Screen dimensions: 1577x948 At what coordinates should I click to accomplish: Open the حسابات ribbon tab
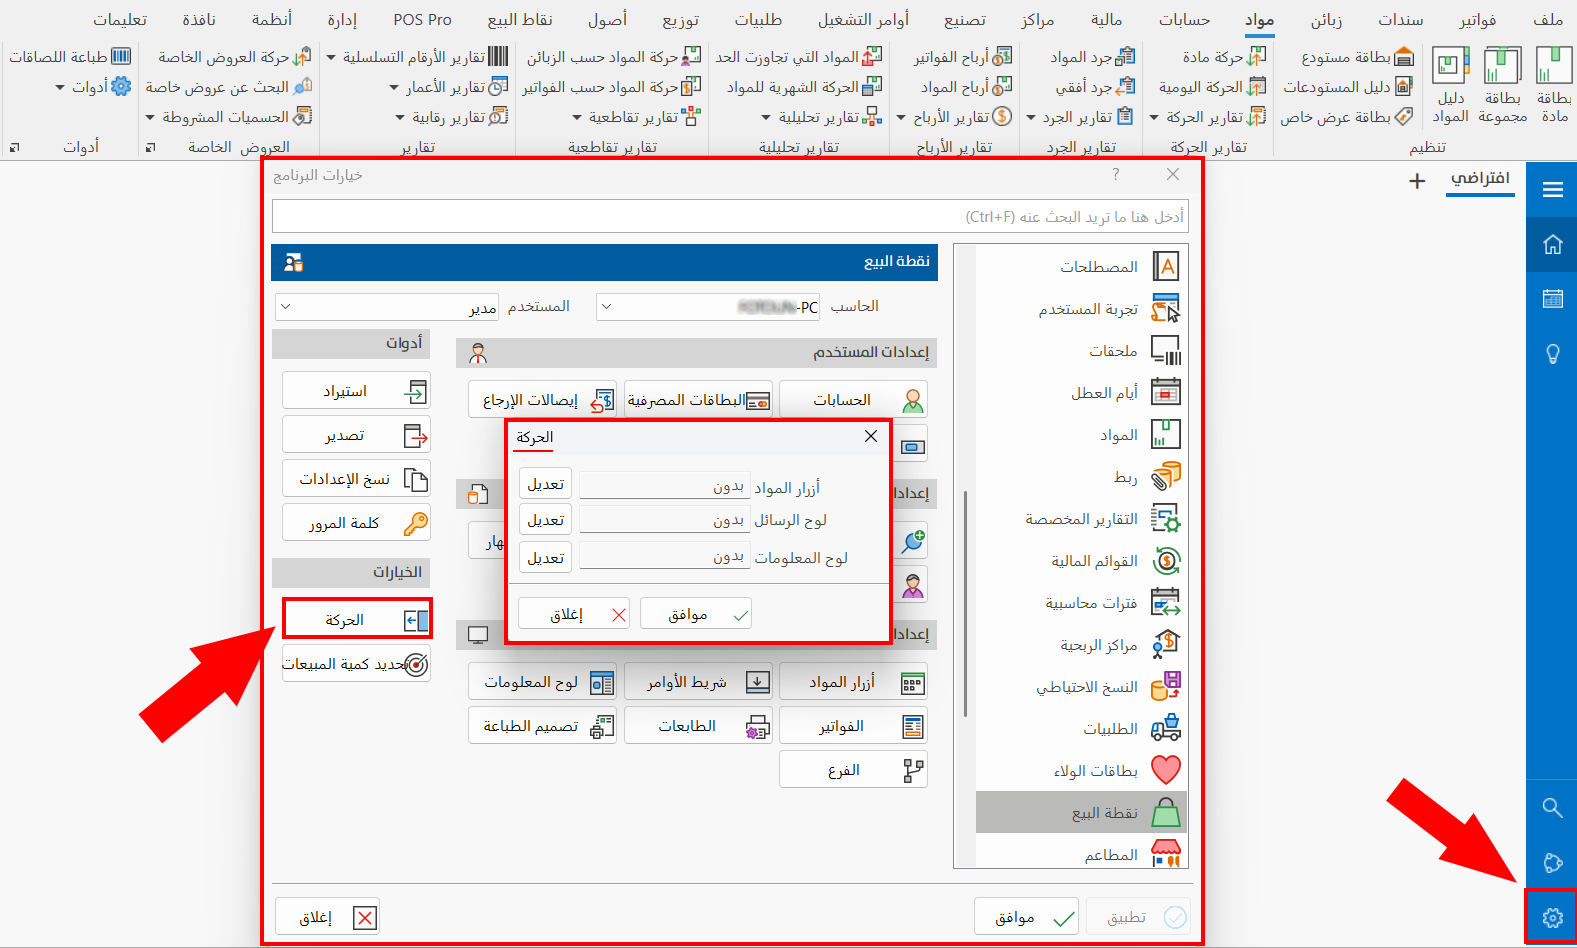[x=1184, y=19]
